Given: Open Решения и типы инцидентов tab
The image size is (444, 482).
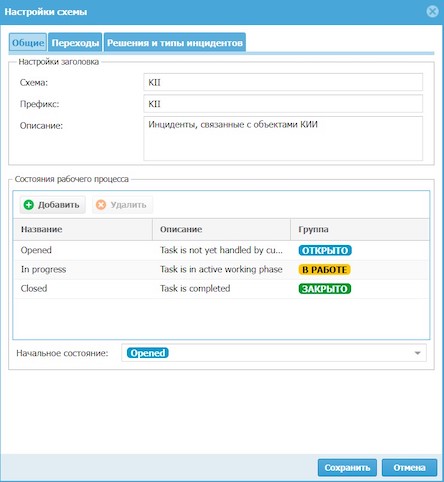Looking at the screenshot, I should coord(175,43).
